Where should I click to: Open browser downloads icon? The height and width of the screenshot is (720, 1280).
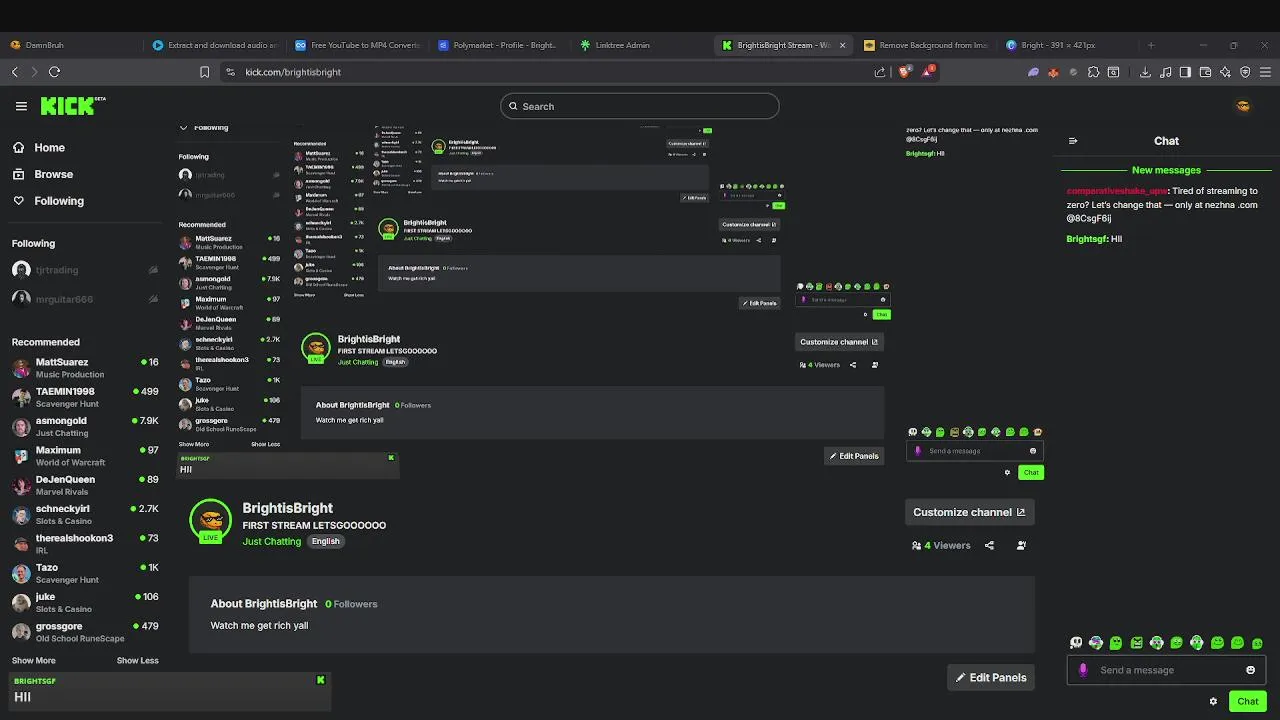pos(1145,72)
